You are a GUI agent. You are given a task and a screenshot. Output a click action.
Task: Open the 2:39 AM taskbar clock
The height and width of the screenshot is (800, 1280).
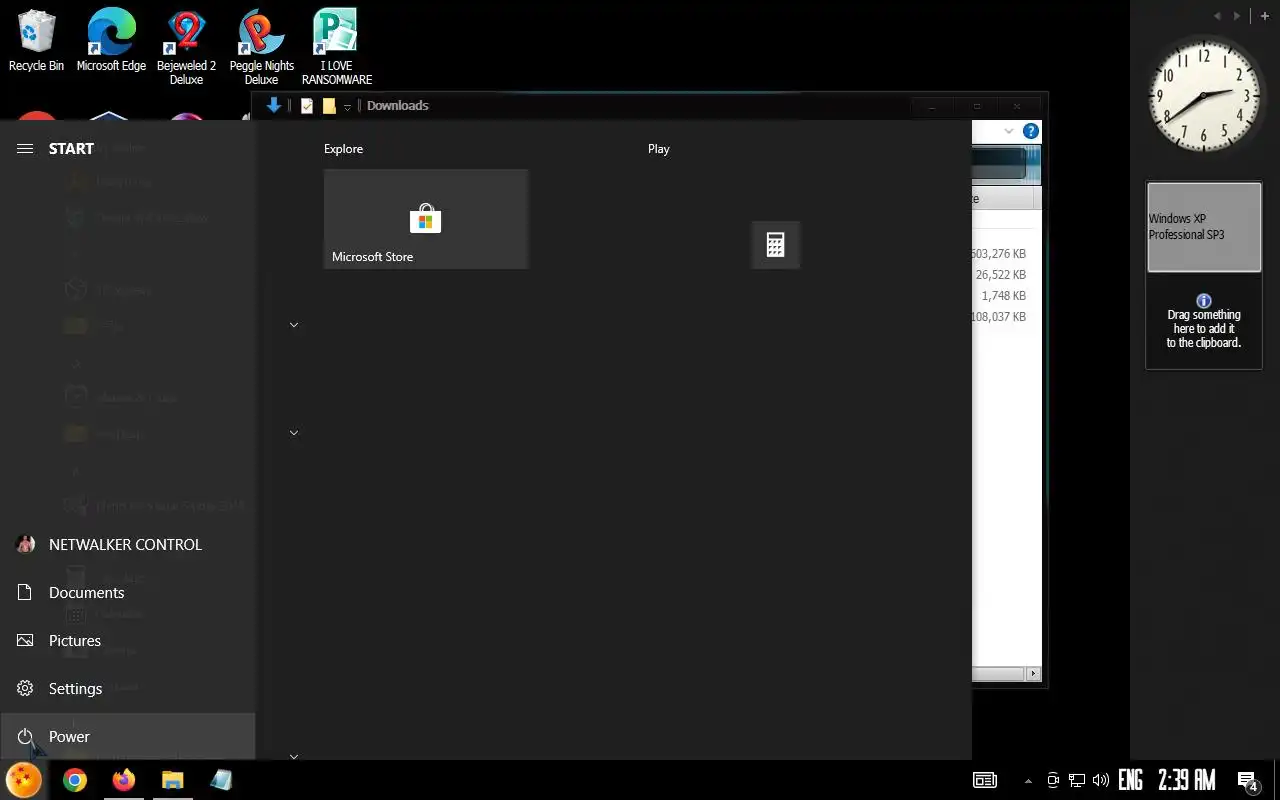(1186, 780)
